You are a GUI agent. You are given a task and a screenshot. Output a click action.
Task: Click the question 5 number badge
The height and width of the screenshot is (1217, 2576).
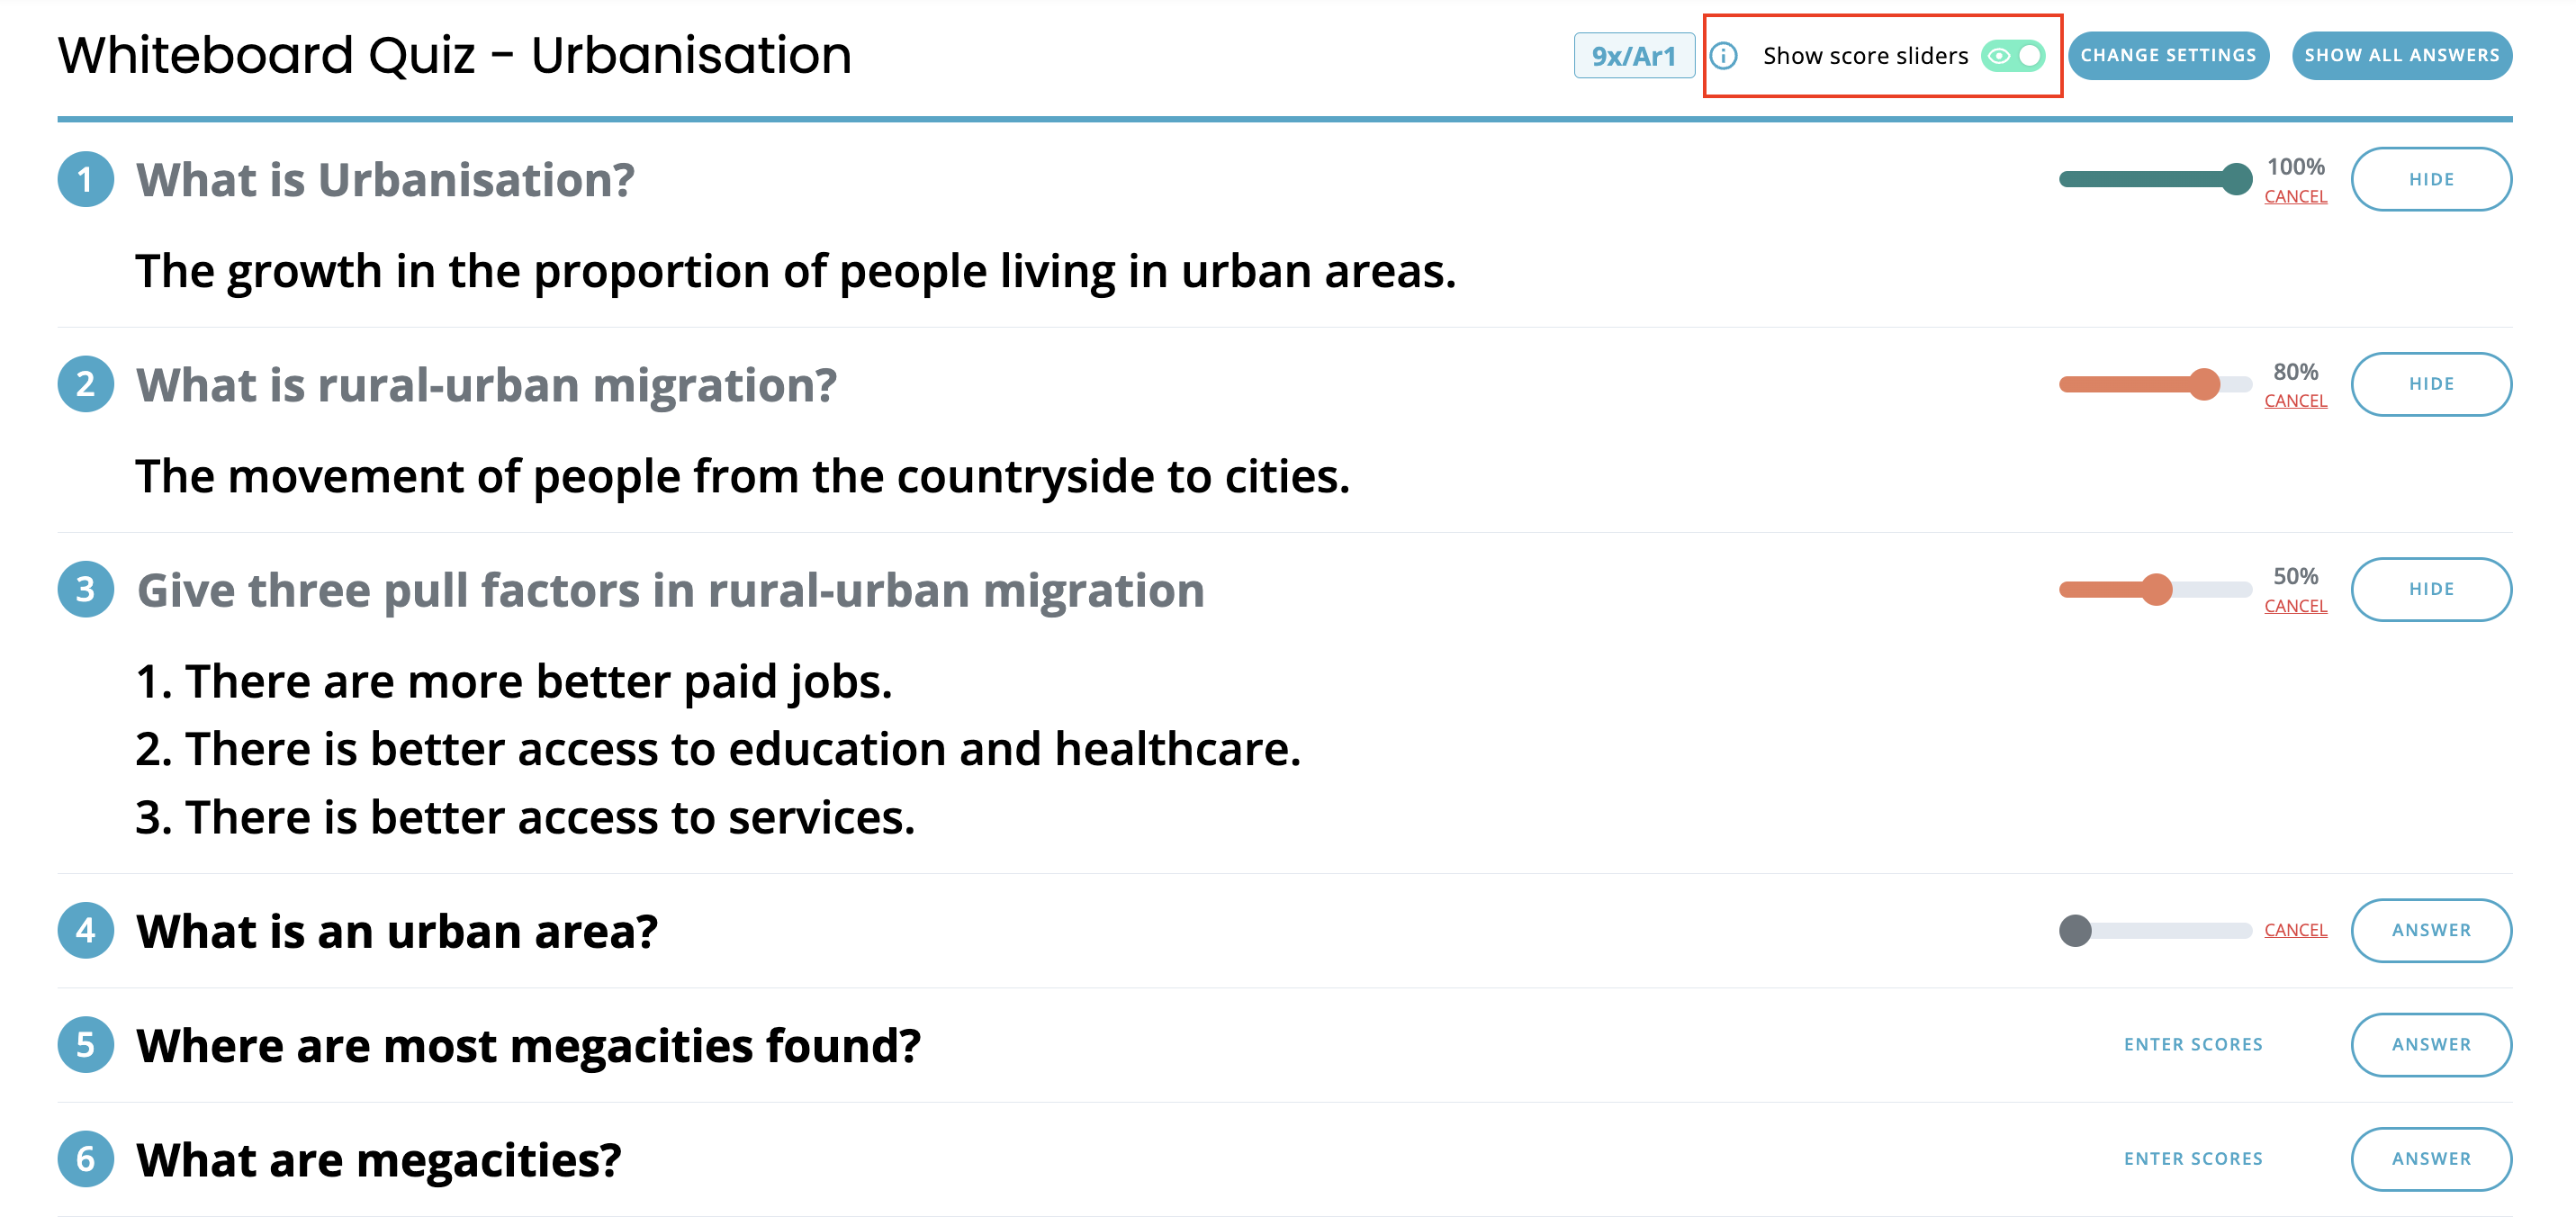pos(86,1045)
